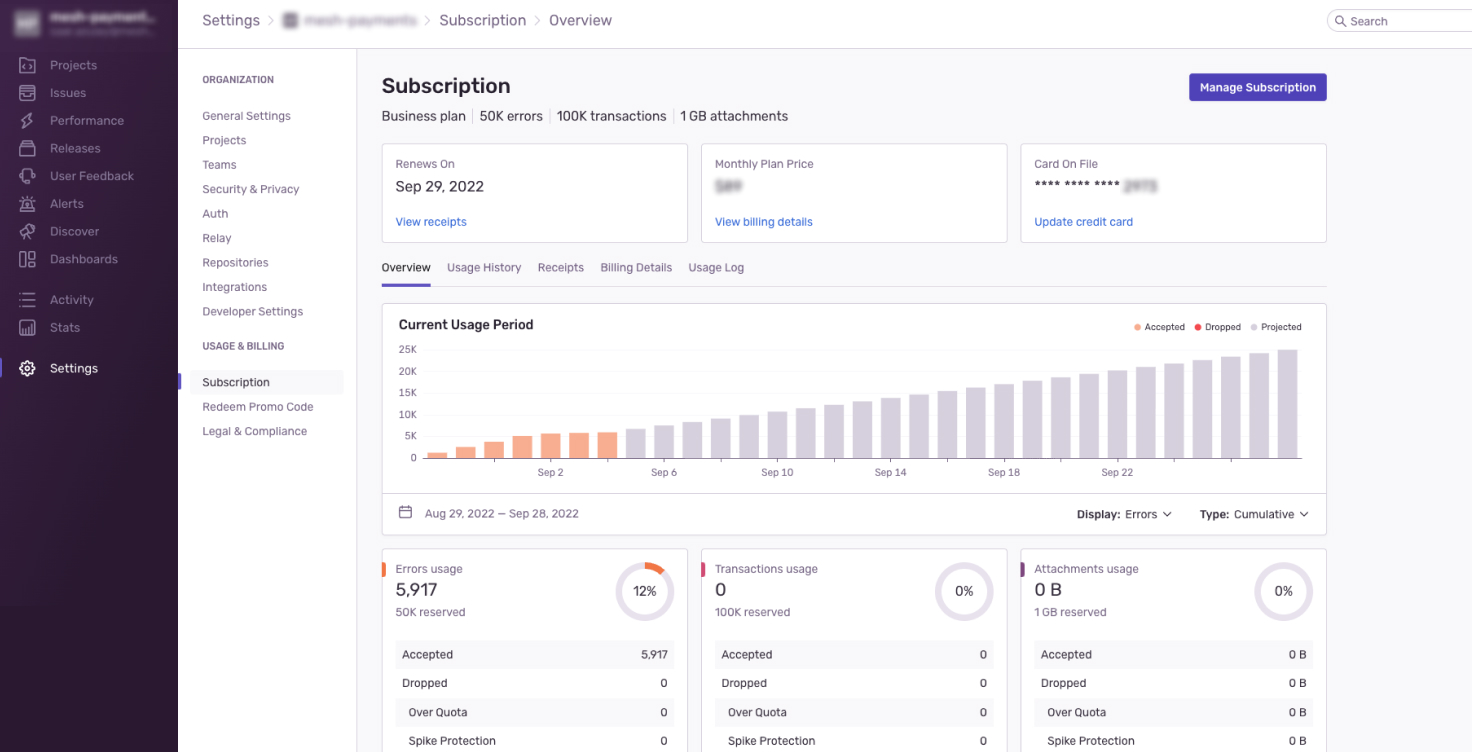Open the View receipts link
The width and height of the screenshot is (1472, 752).
(431, 222)
